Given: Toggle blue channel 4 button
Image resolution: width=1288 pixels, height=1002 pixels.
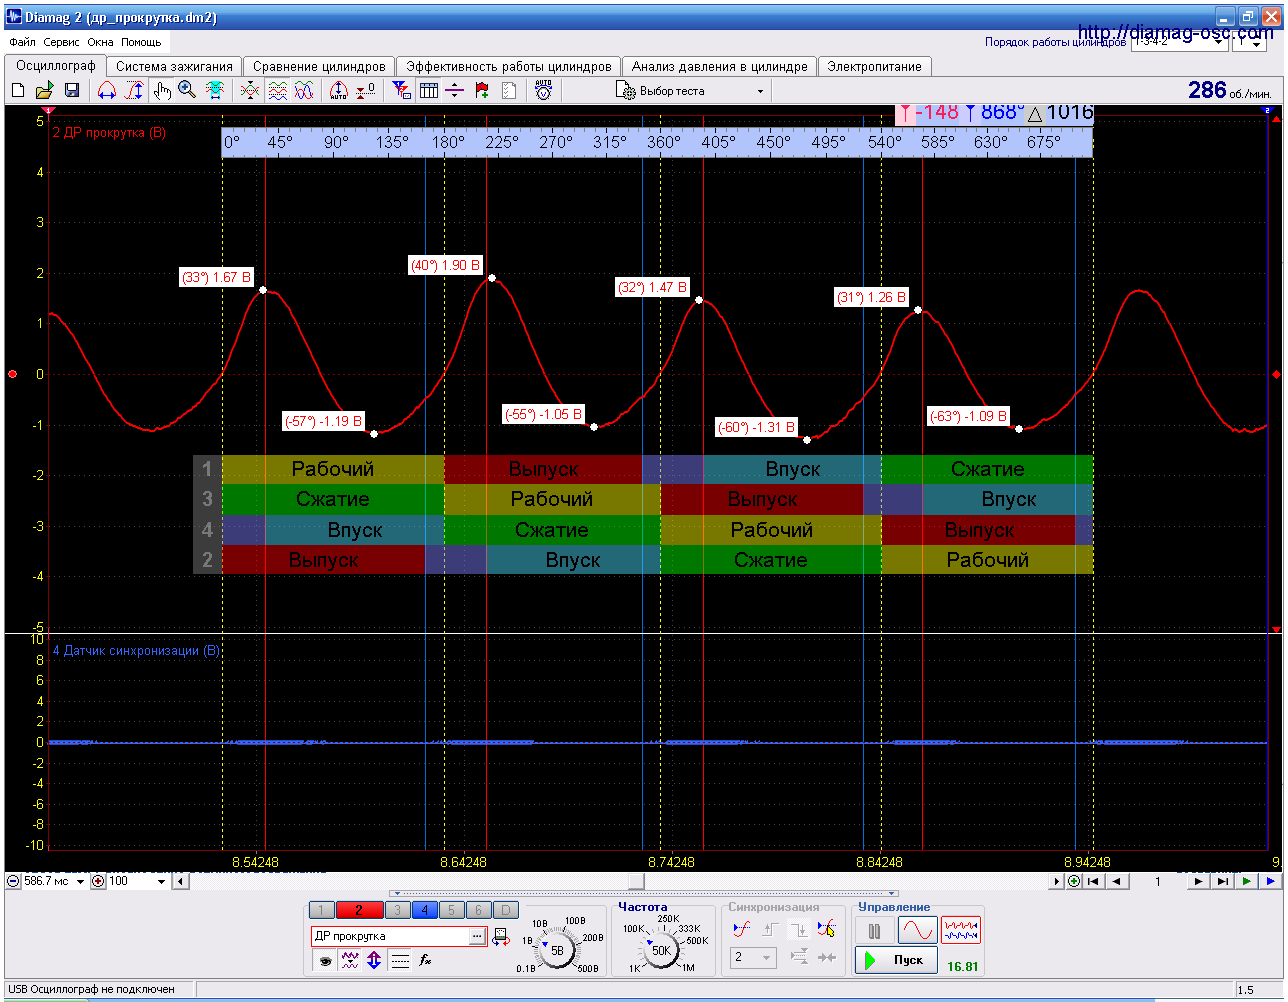Looking at the screenshot, I should 424,910.
